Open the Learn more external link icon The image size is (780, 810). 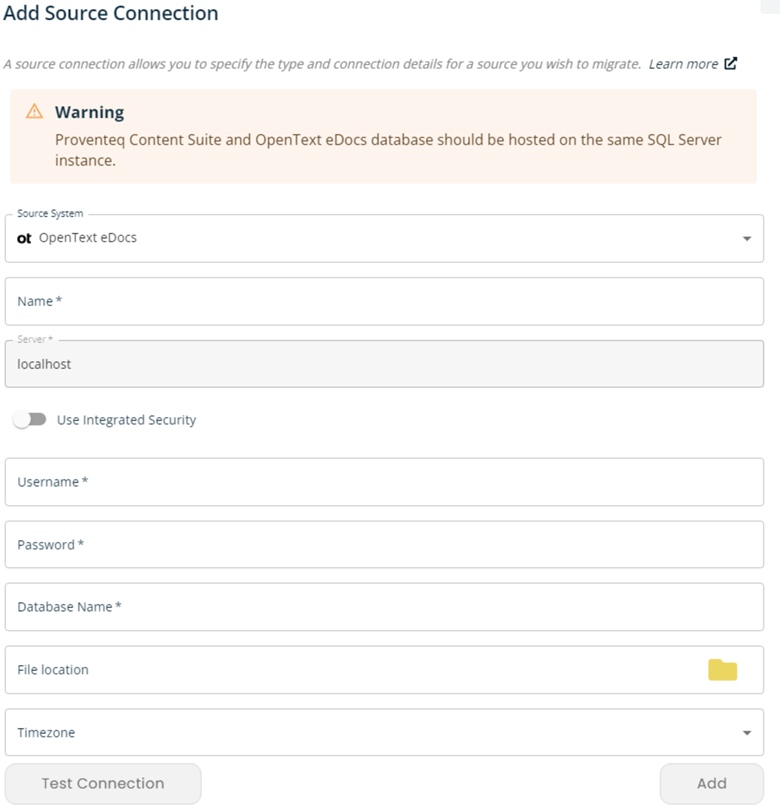pyautogui.click(x=730, y=64)
